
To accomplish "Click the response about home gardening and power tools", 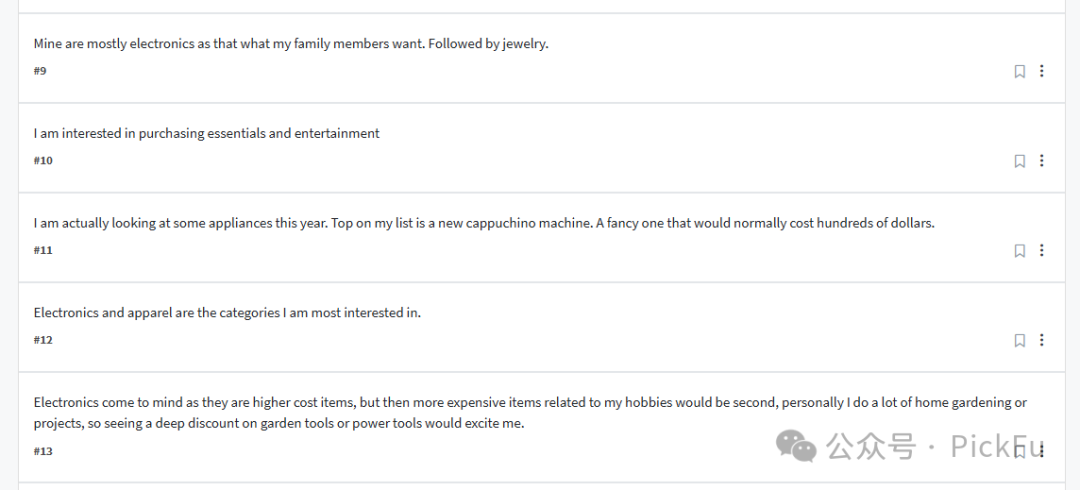I will coord(530,413).
